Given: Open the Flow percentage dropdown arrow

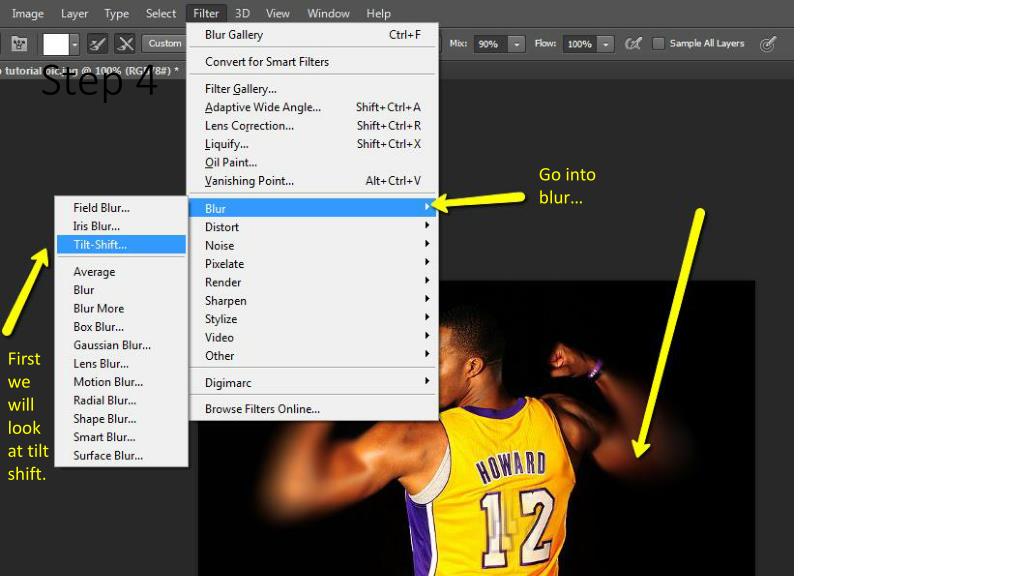Looking at the screenshot, I should coord(606,44).
